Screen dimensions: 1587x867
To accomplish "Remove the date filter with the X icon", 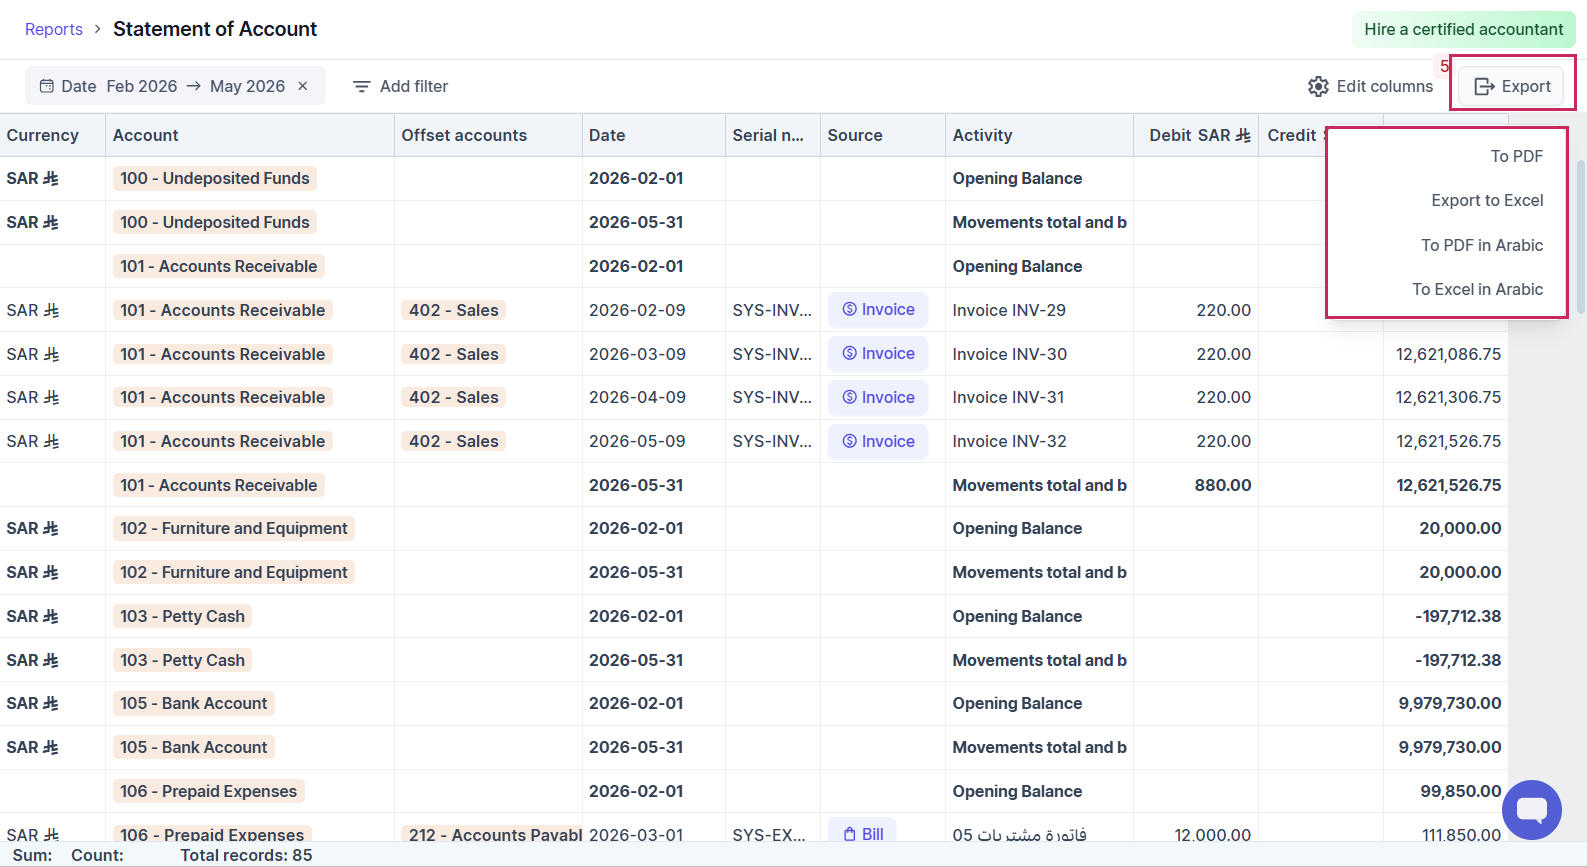I will tap(303, 86).
